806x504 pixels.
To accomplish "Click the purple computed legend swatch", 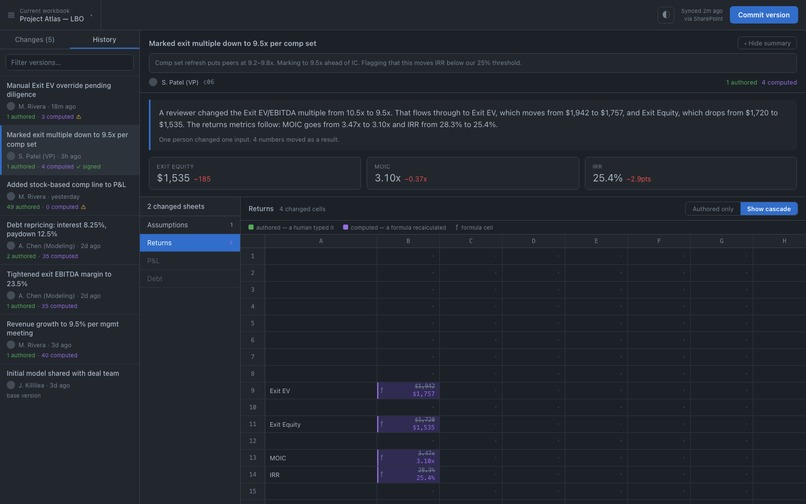I will click(345, 227).
